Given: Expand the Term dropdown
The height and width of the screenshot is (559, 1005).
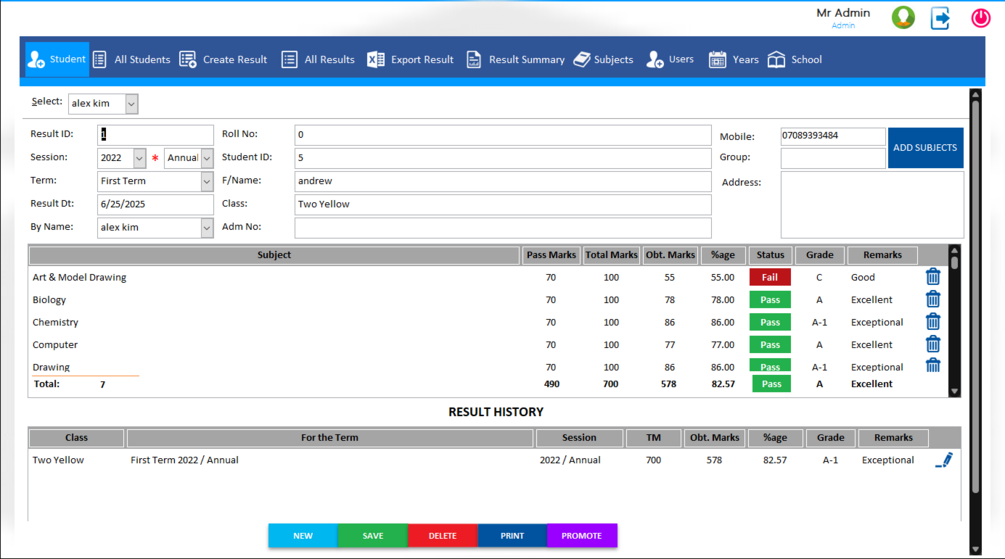Looking at the screenshot, I should point(206,181).
